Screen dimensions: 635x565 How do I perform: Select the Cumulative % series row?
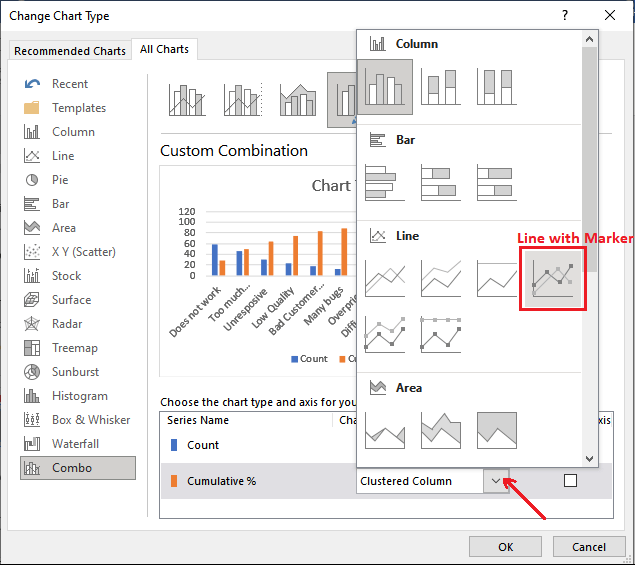tap(258, 481)
